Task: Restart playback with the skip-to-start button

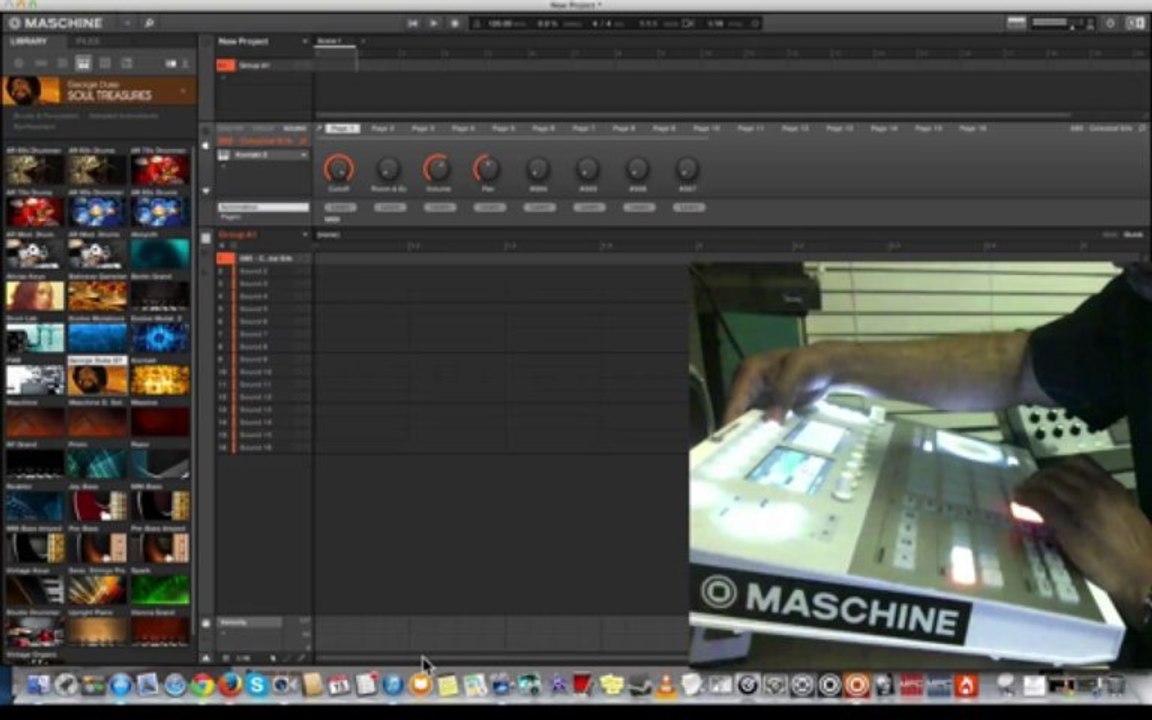Action: 412,24
